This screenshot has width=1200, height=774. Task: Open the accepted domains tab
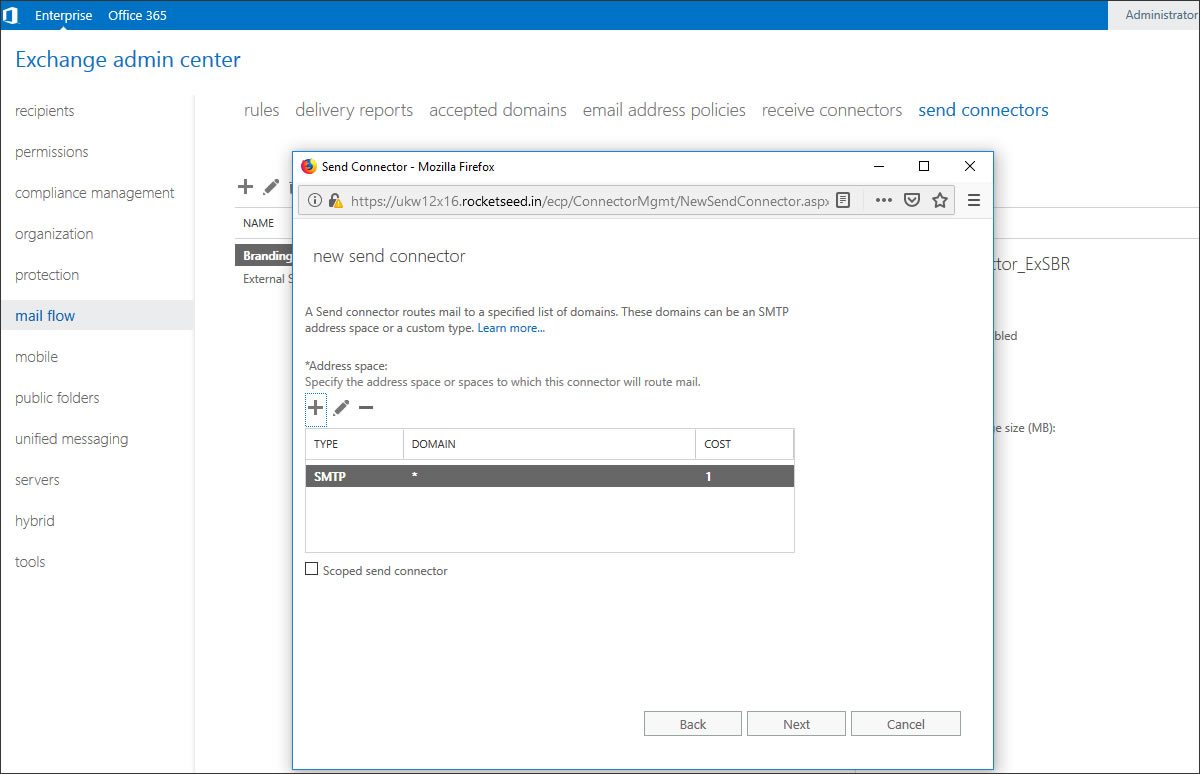497,110
